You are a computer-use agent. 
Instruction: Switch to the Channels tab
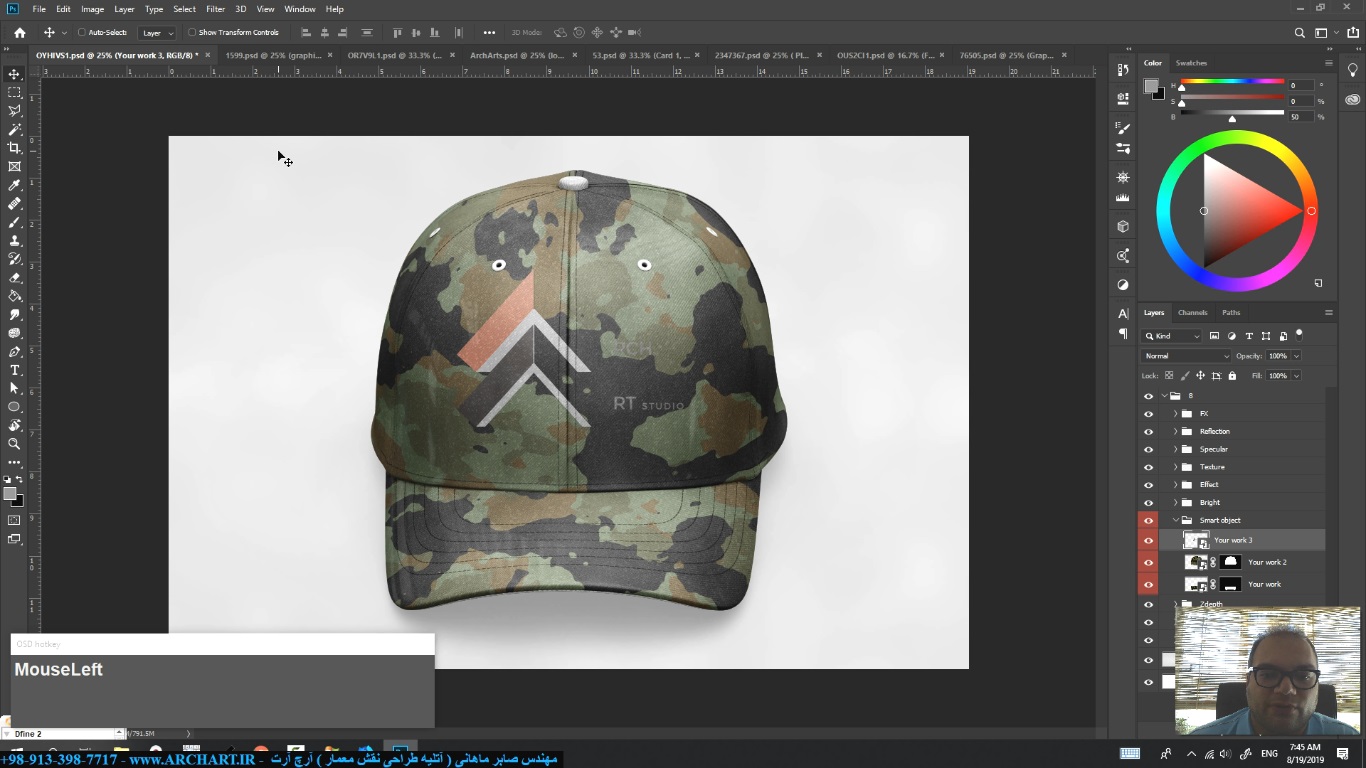pyautogui.click(x=1192, y=312)
